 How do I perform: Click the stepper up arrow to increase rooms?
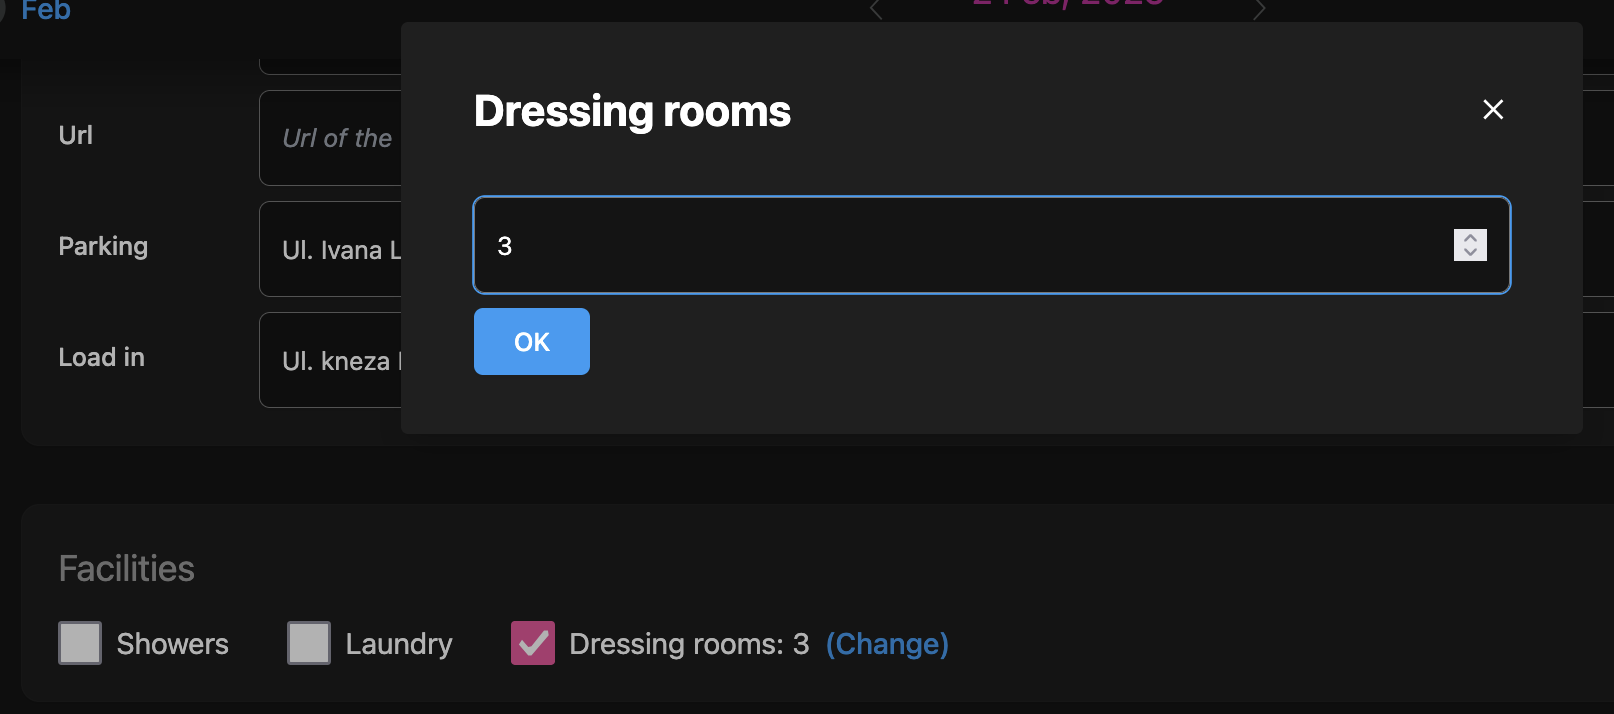pos(1469,236)
